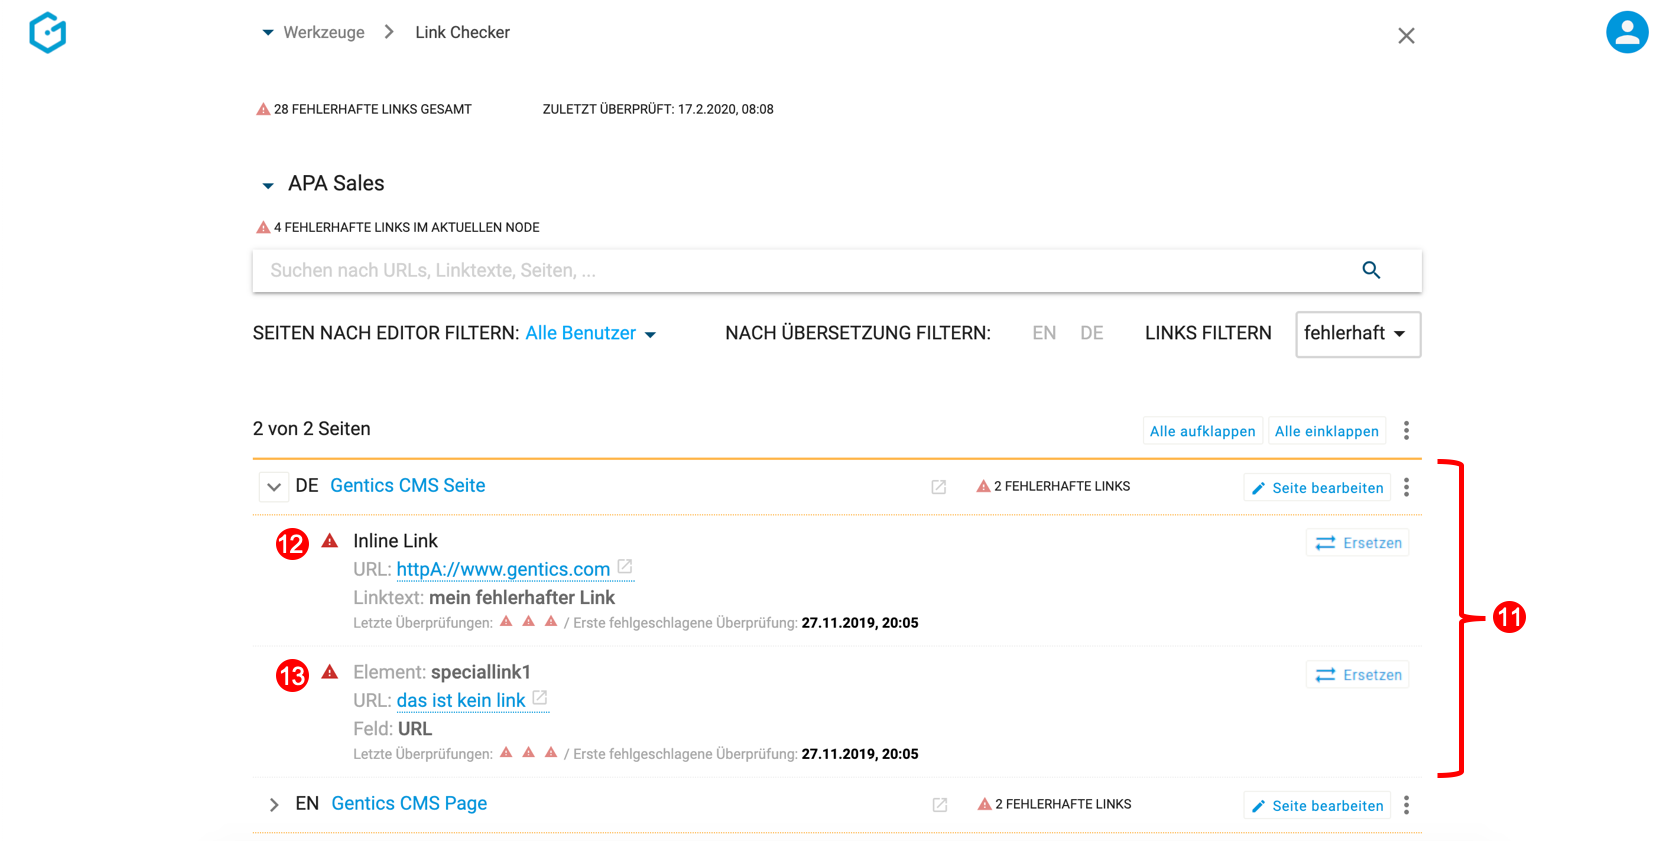Click Ersetzen for Inline Link
Image resolution: width=1666 pixels, height=841 pixels.
click(x=1358, y=543)
